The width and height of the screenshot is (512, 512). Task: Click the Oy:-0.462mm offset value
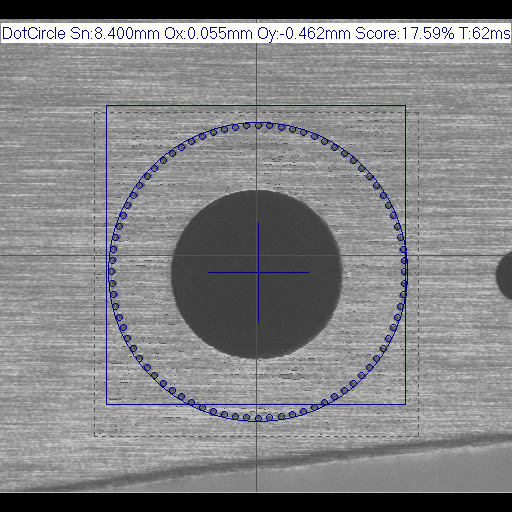coord(304,34)
